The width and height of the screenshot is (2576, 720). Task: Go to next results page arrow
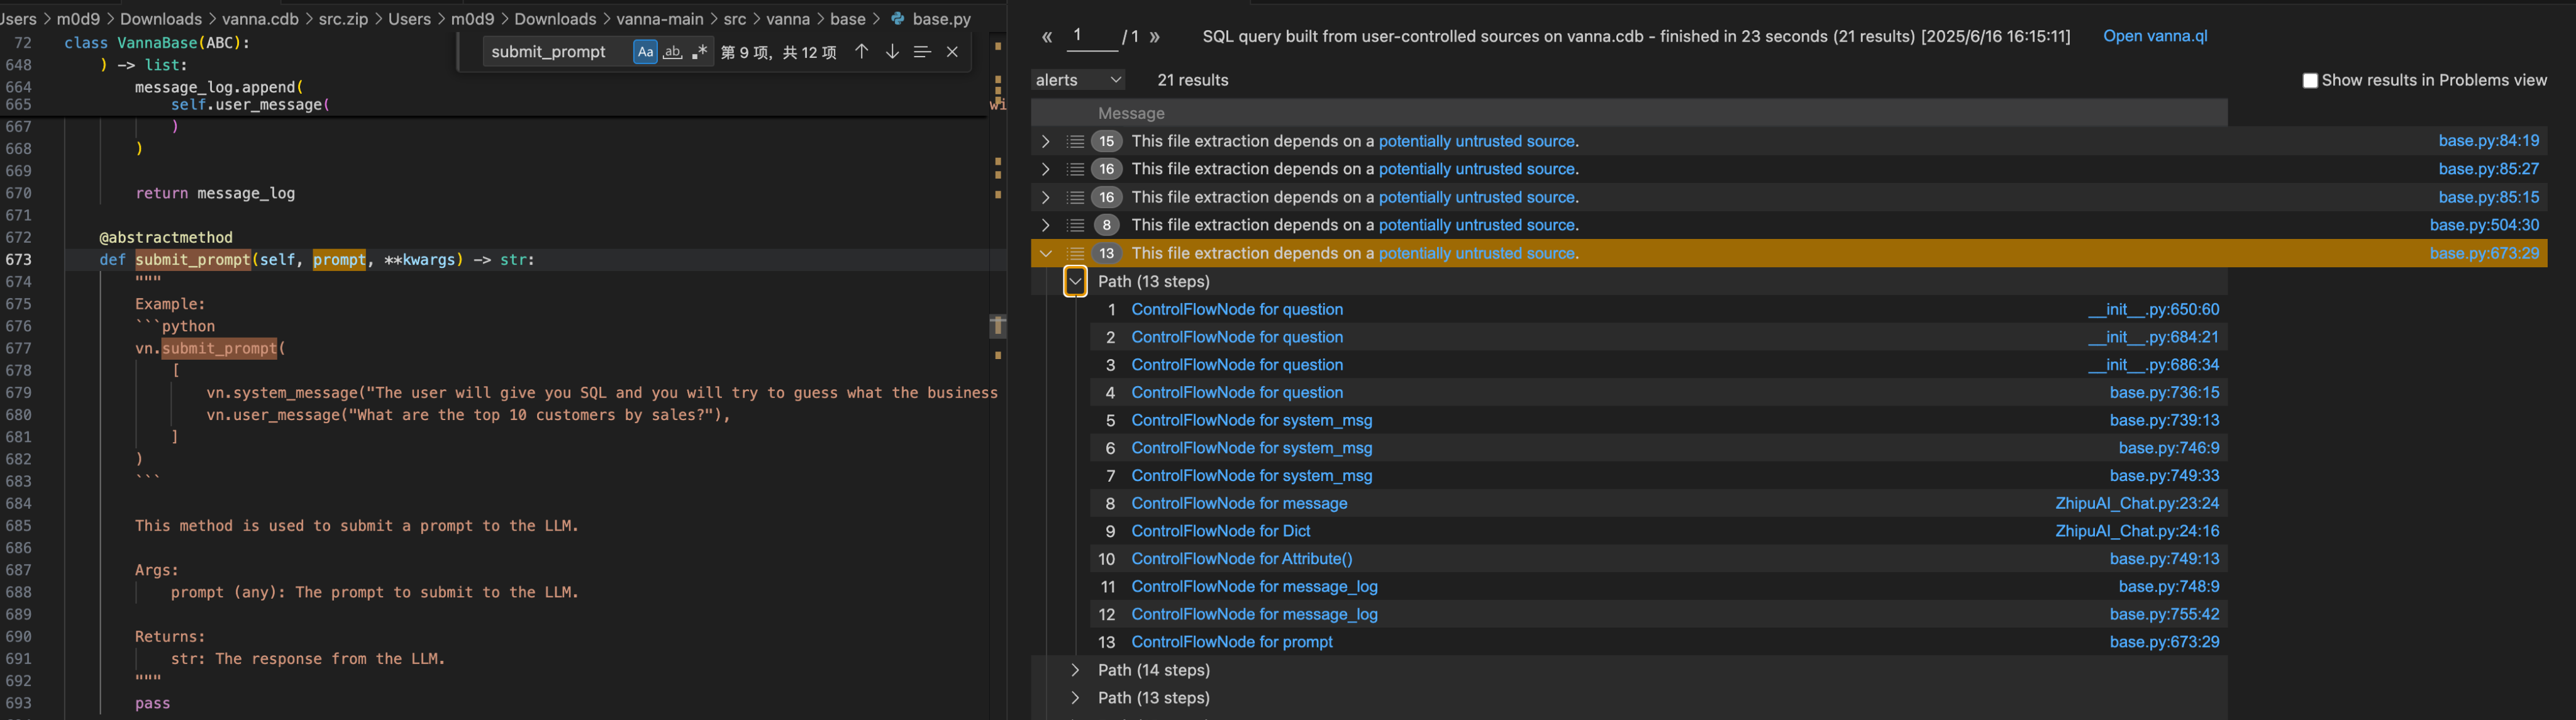[x=1155, y=37]
